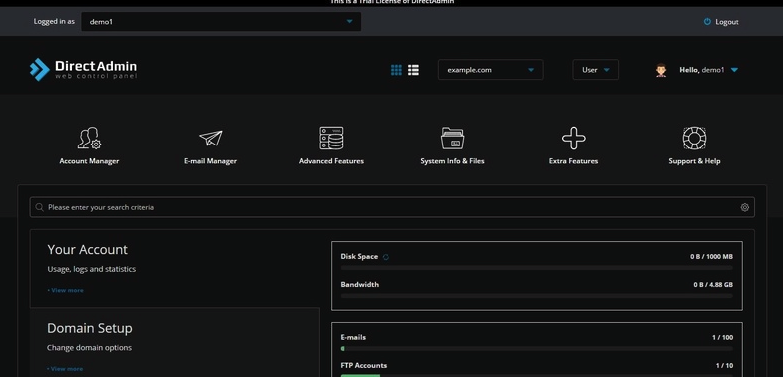Screen dimensions: 783x377
Task: Click the 0 B / 4.88 GB value
Action: 713,285
